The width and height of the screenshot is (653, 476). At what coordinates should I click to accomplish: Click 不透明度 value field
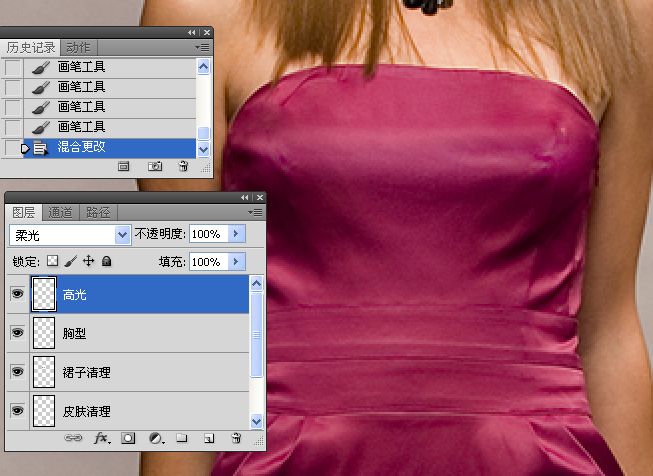click(x=208, y=234)
